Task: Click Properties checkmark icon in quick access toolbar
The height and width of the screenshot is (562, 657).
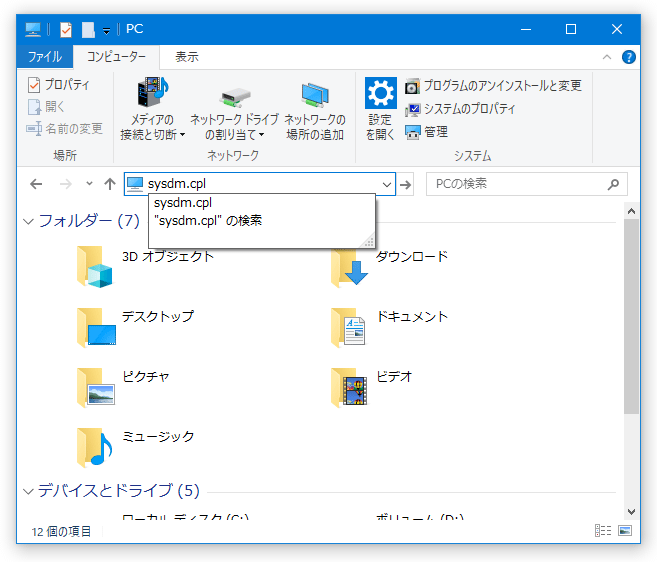Action: (x=66, y=30)
